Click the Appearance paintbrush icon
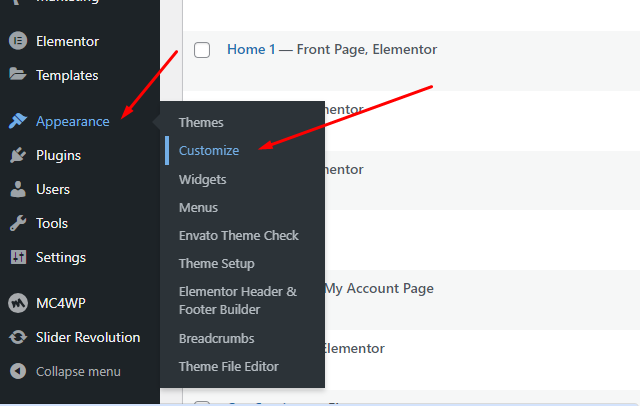Screen dimensions: 640x406 [17, 121]
